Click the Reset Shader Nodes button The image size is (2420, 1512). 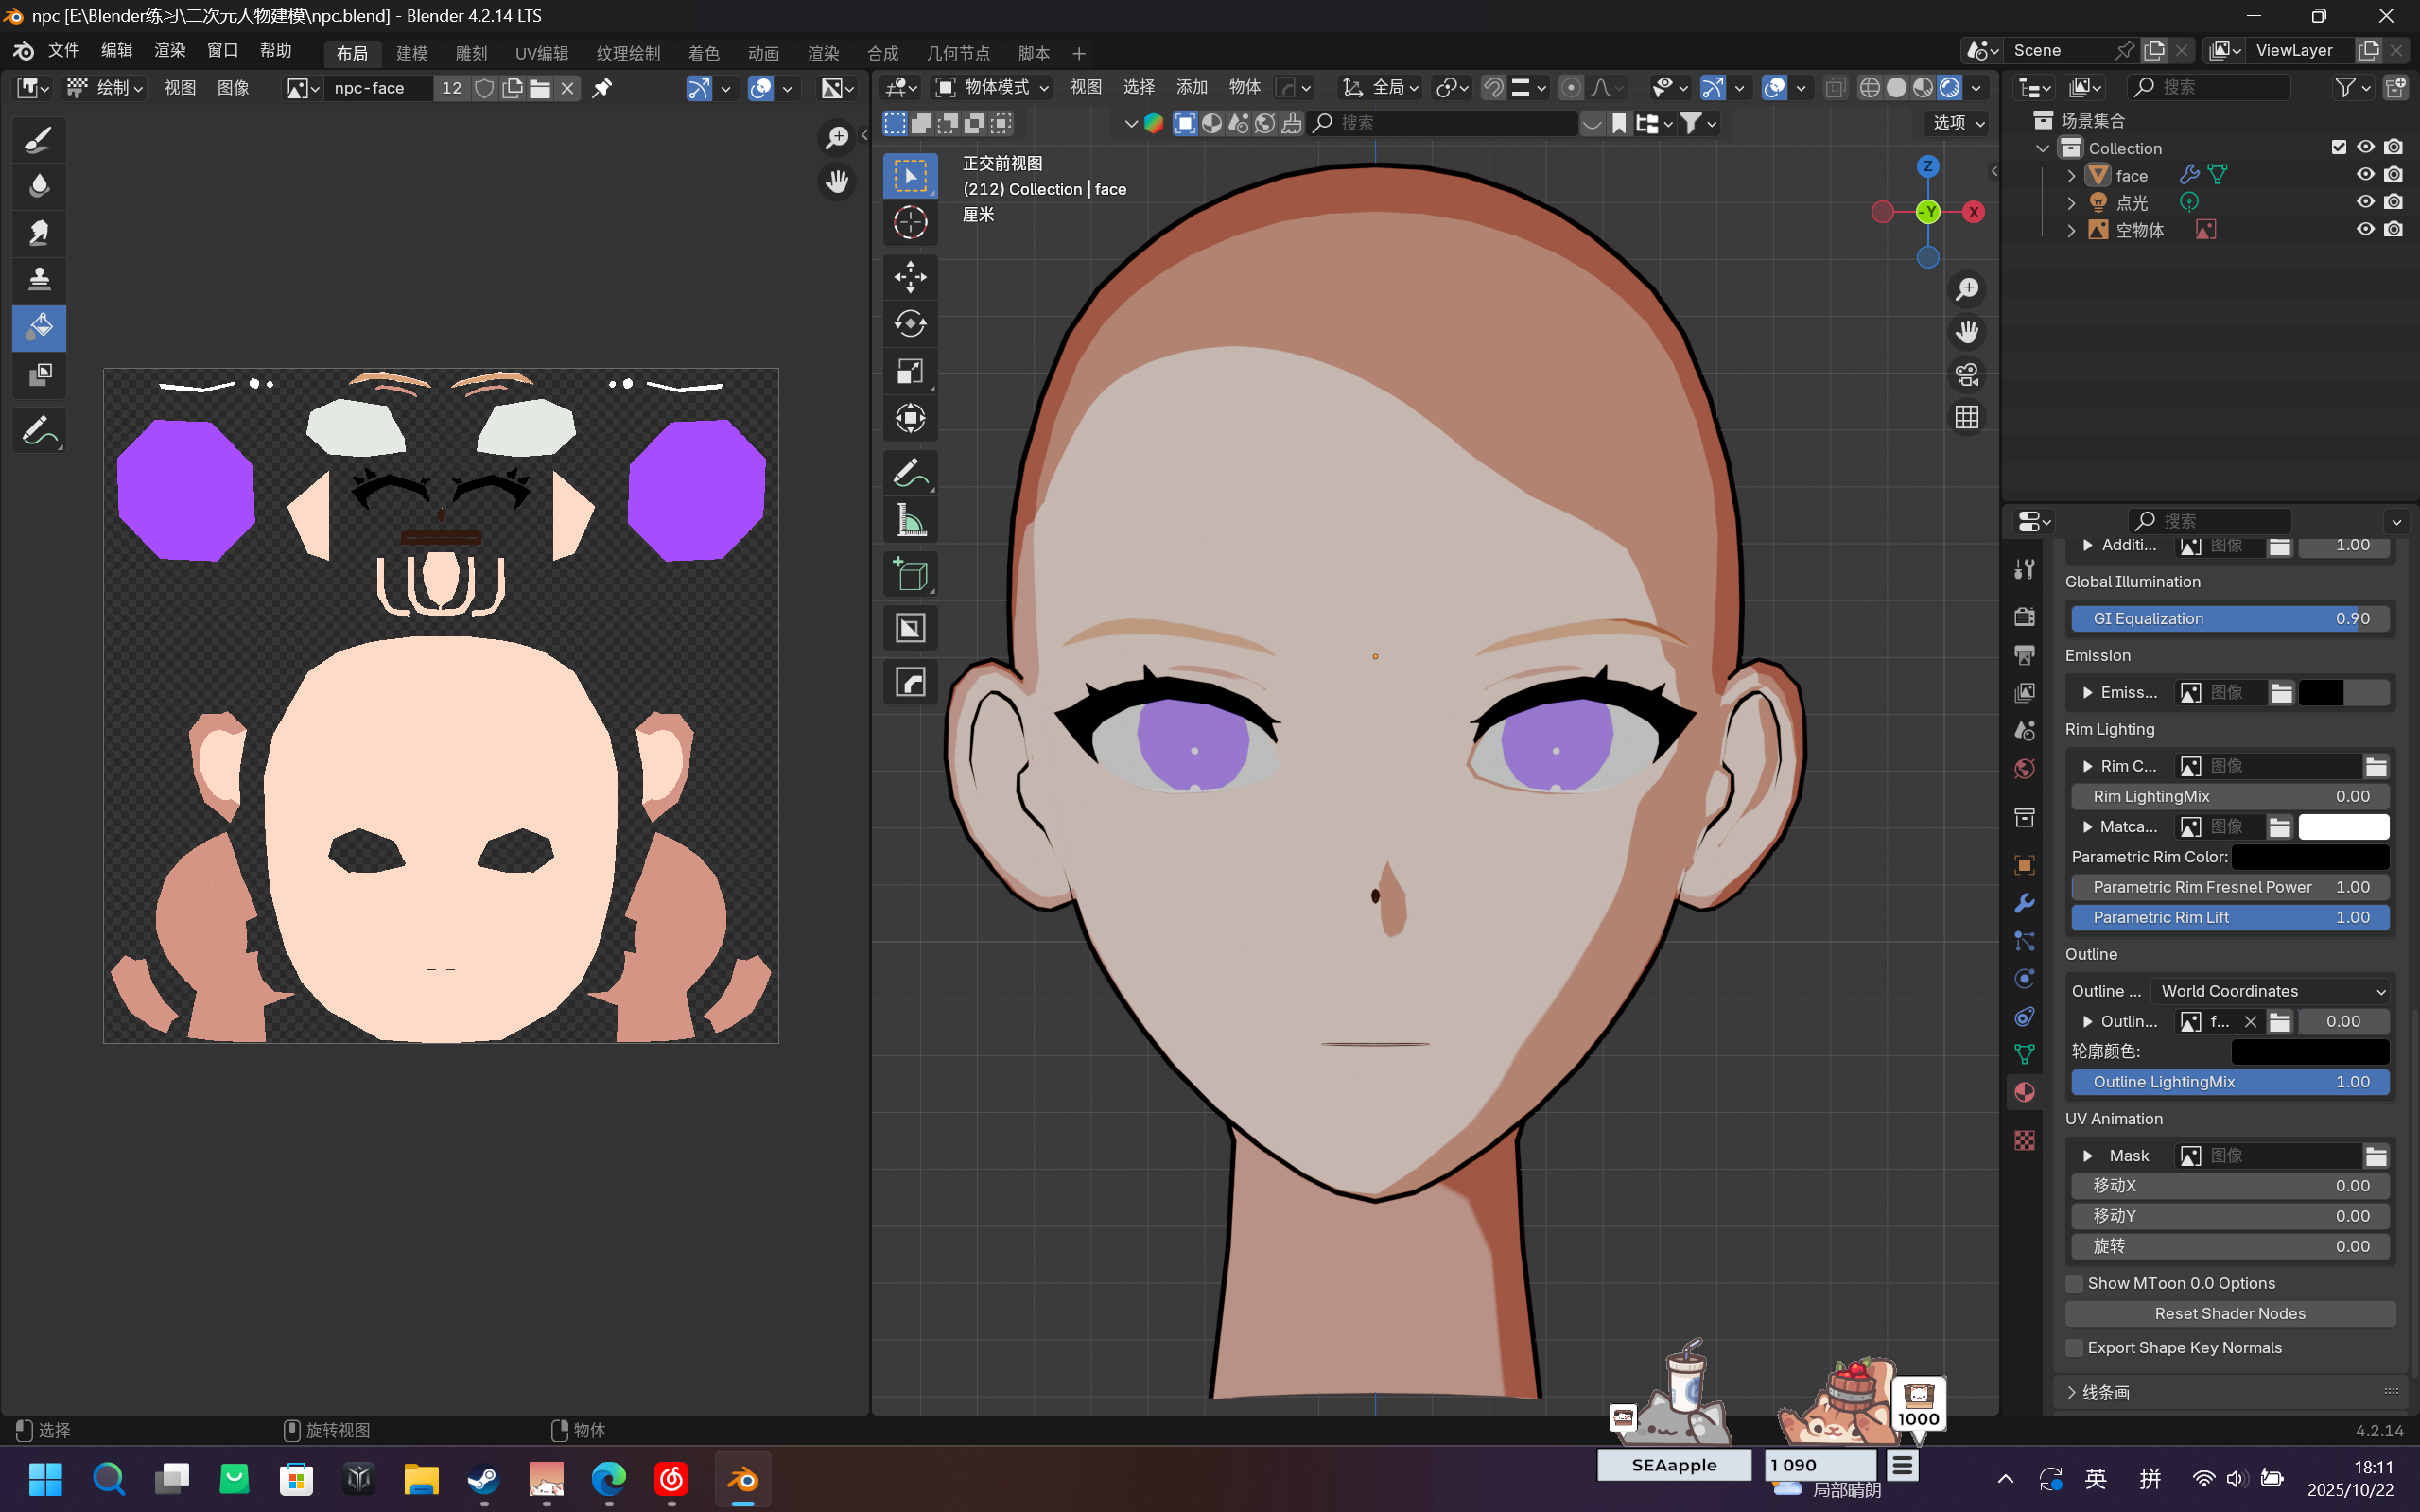[x=2229, y=1314]
